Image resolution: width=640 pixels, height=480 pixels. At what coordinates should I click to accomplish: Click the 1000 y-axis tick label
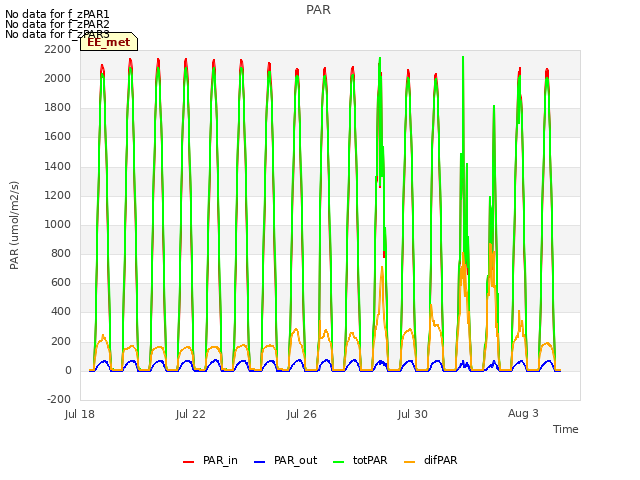[58, 224]
